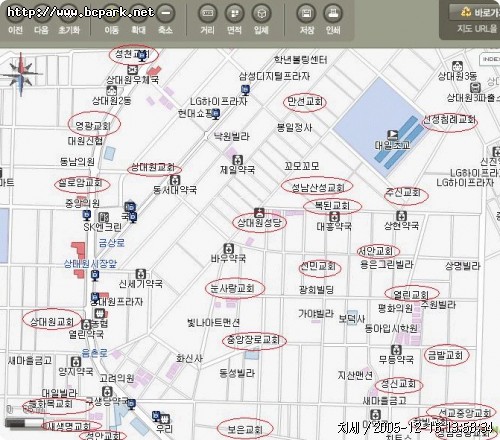Click the 복된교회 label
Screen dimensions: 500x440
pyautogui.click(x=332, y=206)
